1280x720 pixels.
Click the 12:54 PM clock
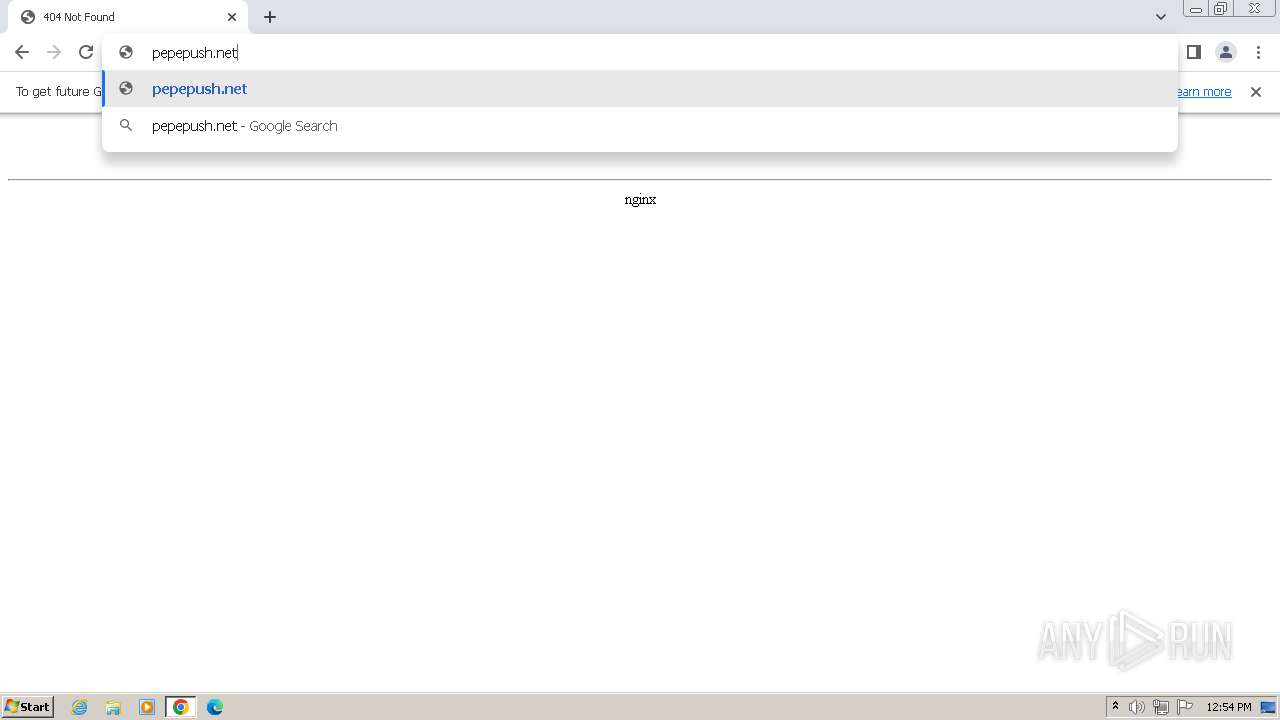(1229, 707)
